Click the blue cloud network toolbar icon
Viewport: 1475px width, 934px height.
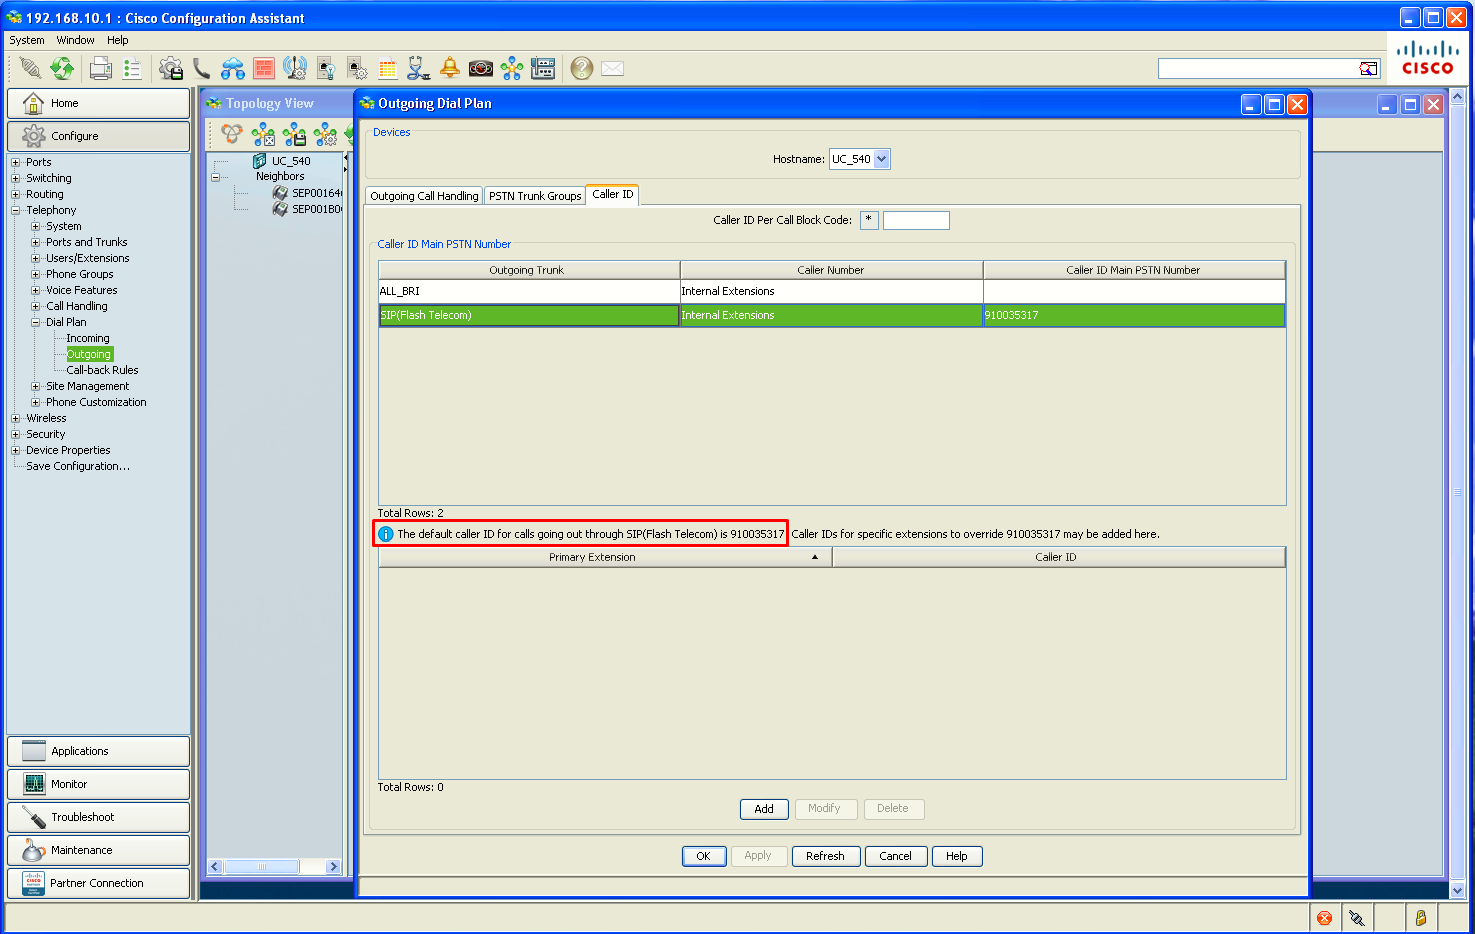[233, 68]
